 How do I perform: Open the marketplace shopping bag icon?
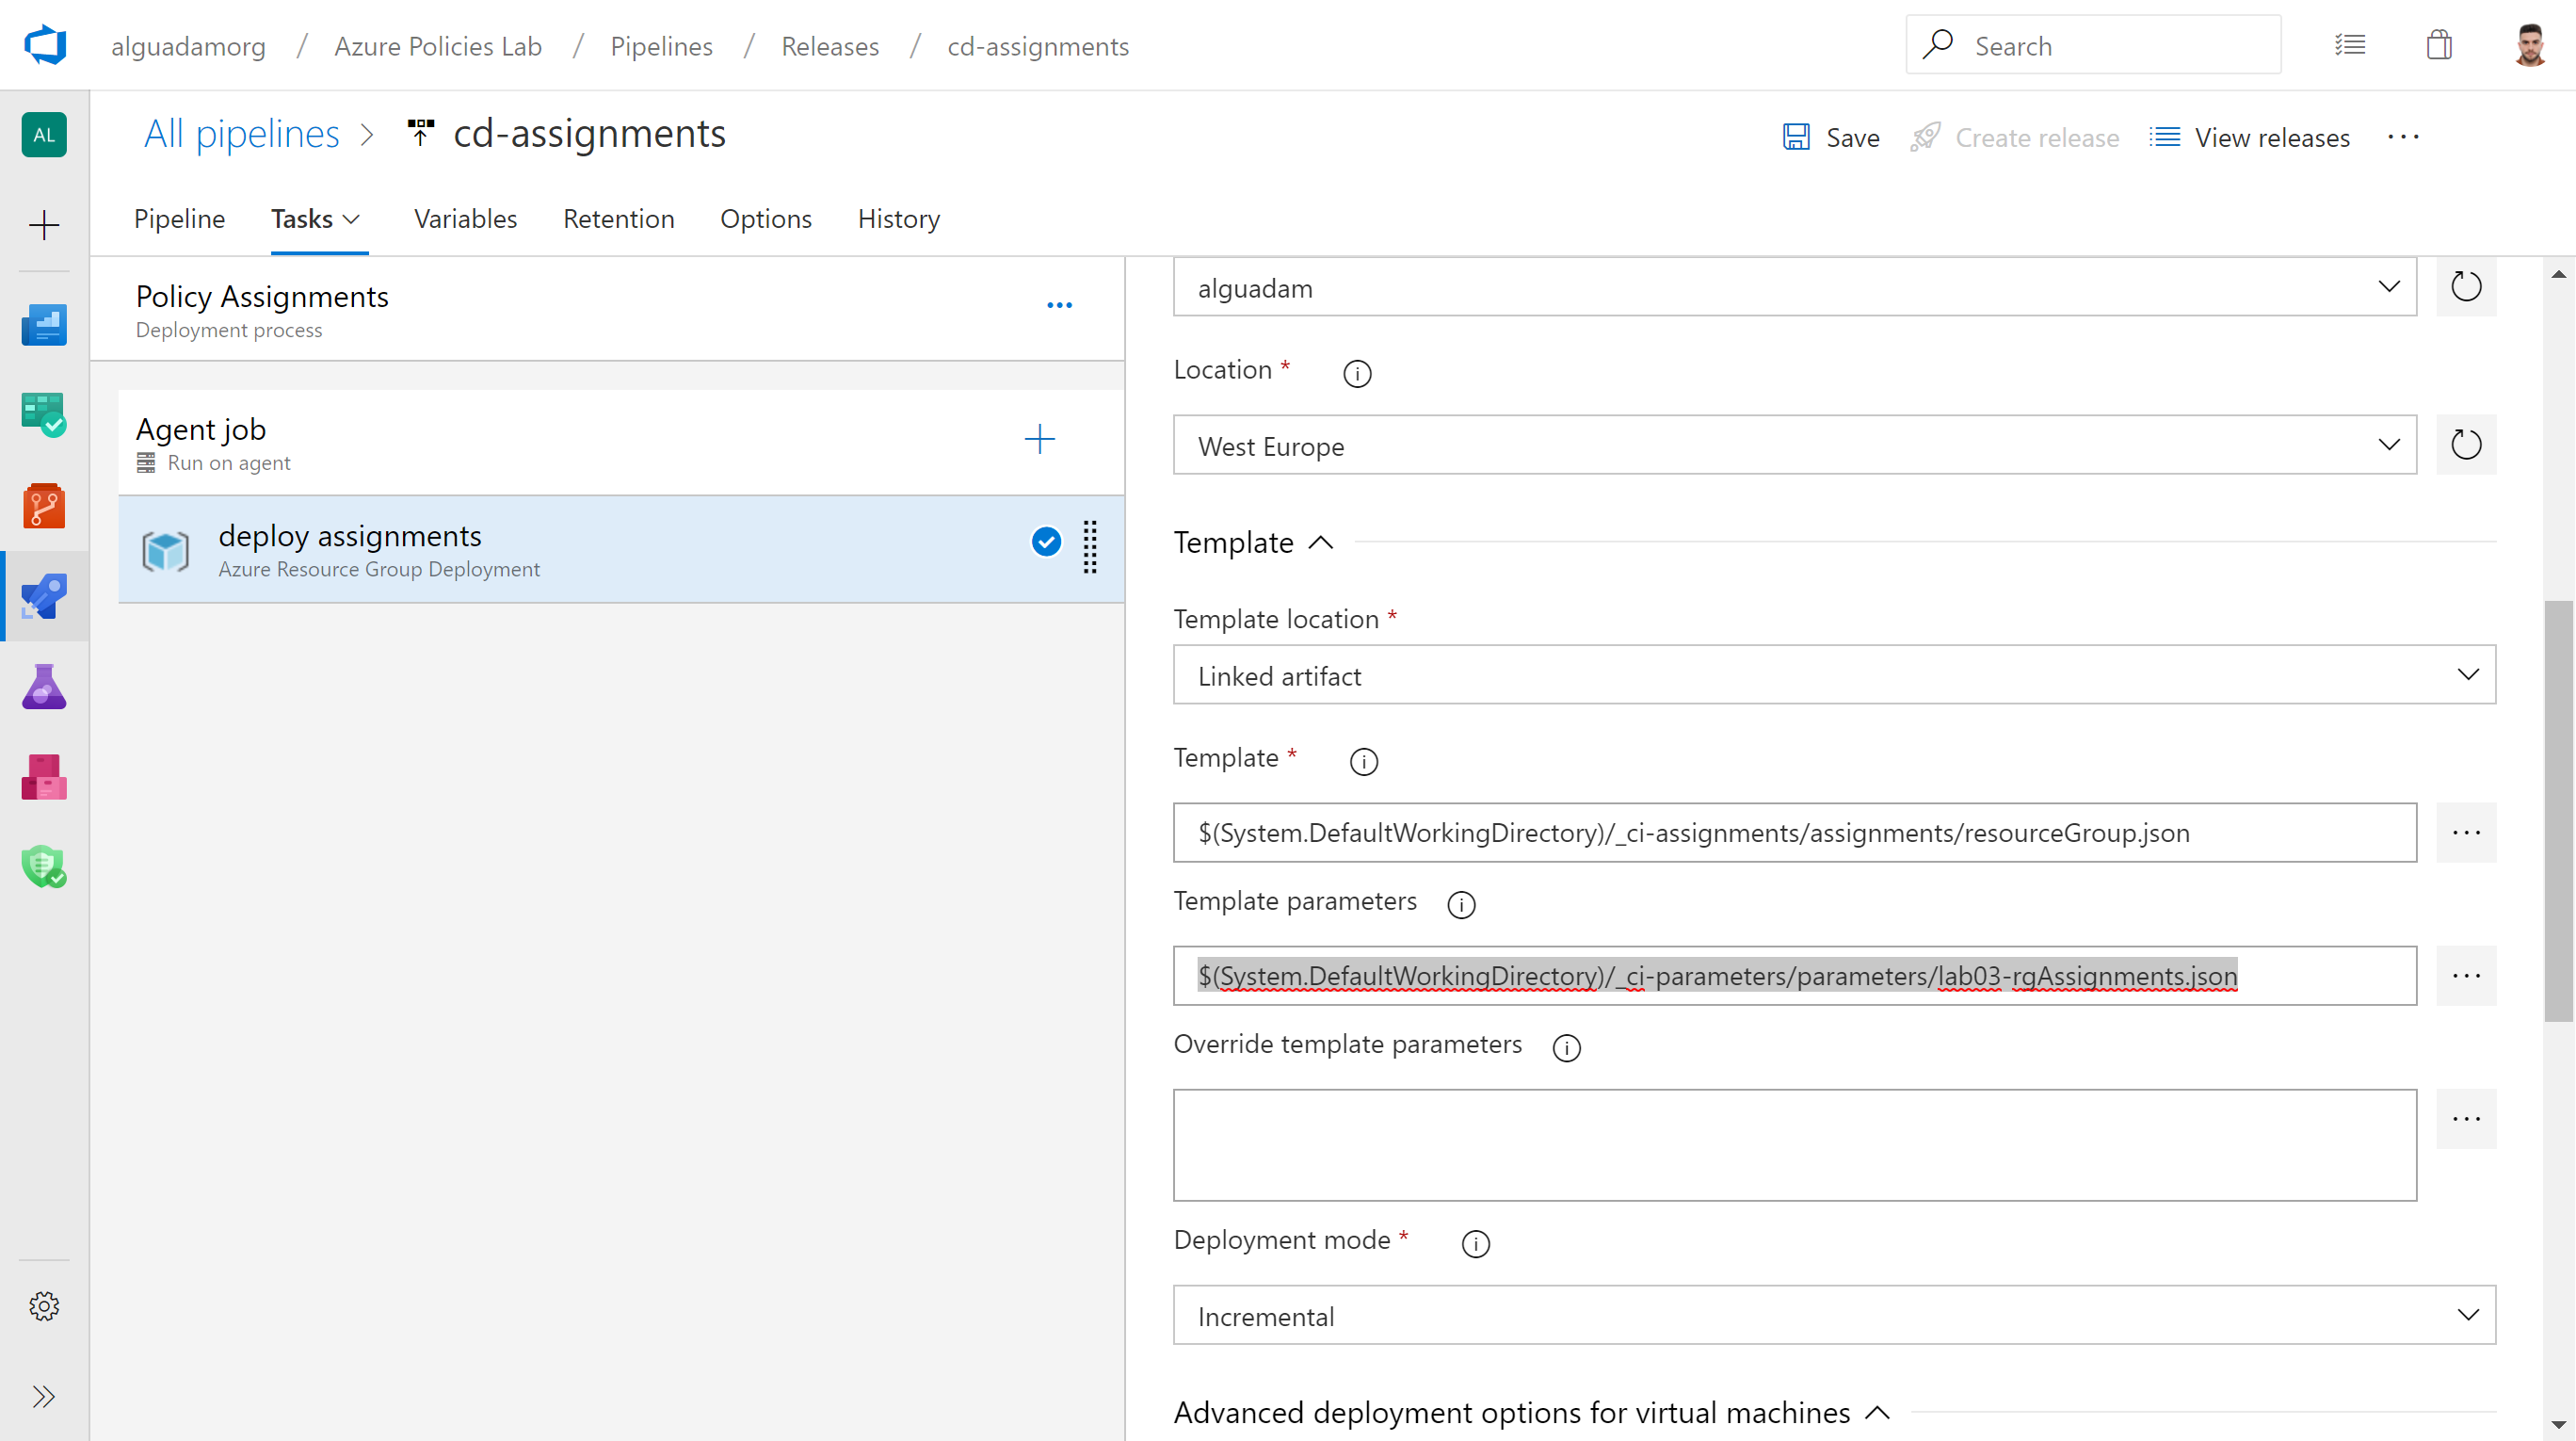click(2440, 45)
